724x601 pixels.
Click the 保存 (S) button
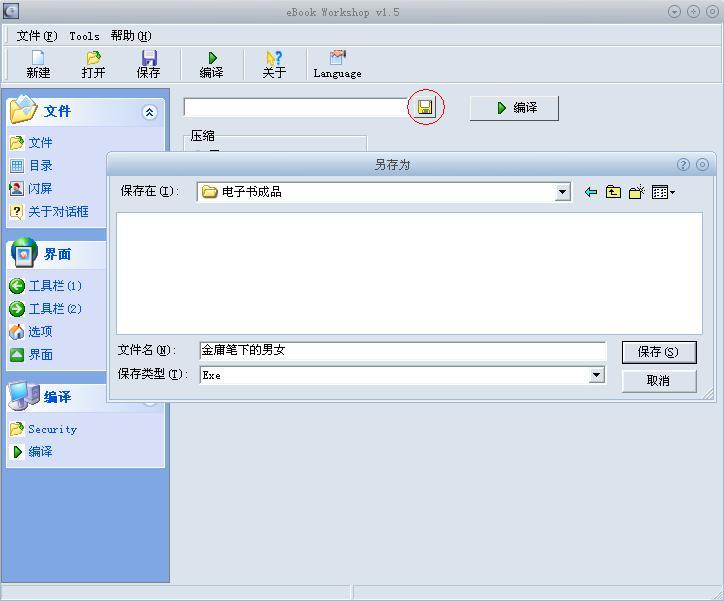tap(659, 352)
